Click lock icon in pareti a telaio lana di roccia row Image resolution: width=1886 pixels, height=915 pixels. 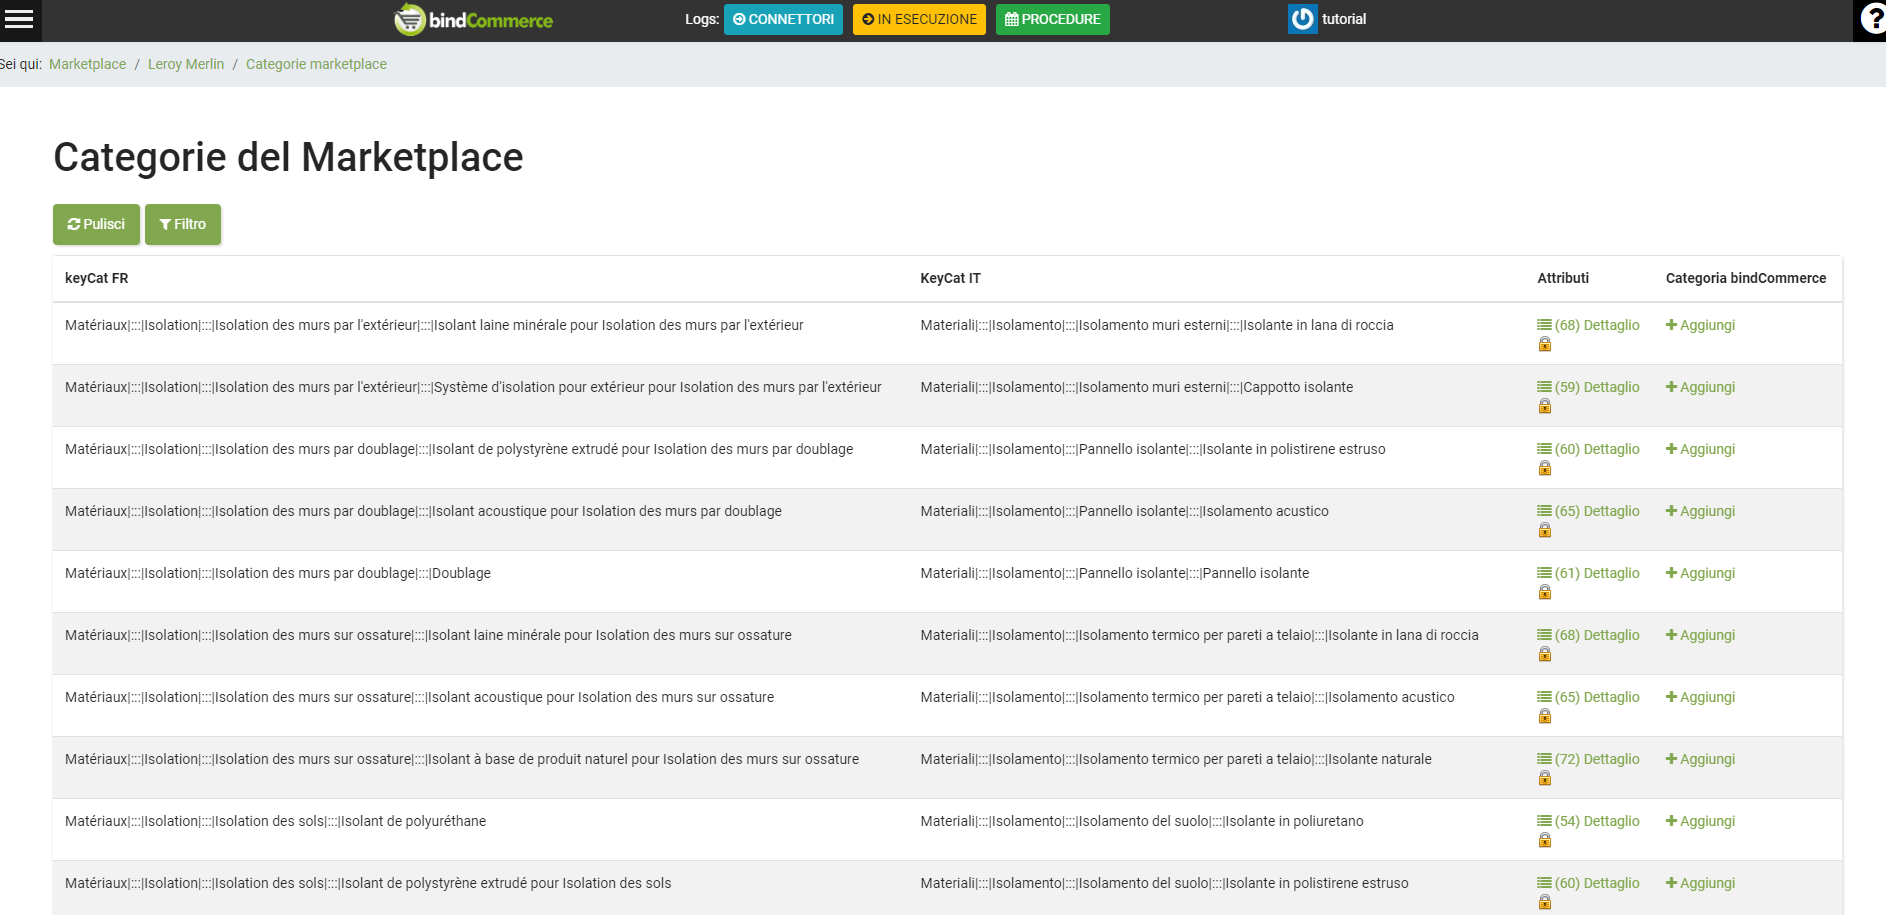click(1545, 655)
